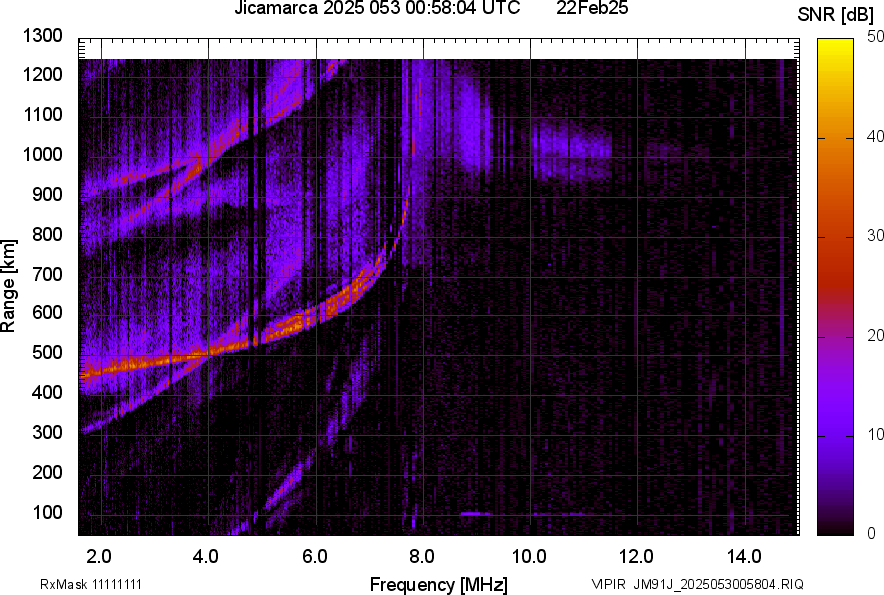Click the colorbar tick label '50'
The image size is (884, 595).
pos(875,37)
